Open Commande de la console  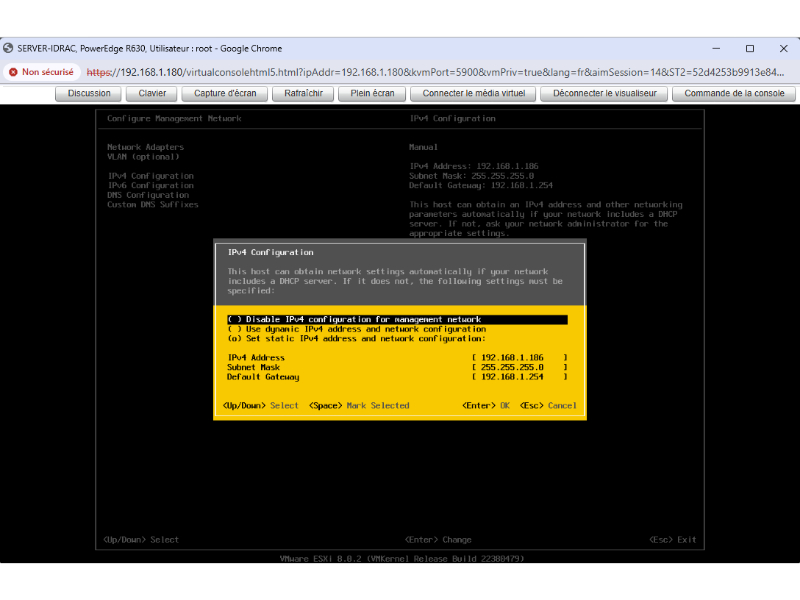click(x=734, y=93)
